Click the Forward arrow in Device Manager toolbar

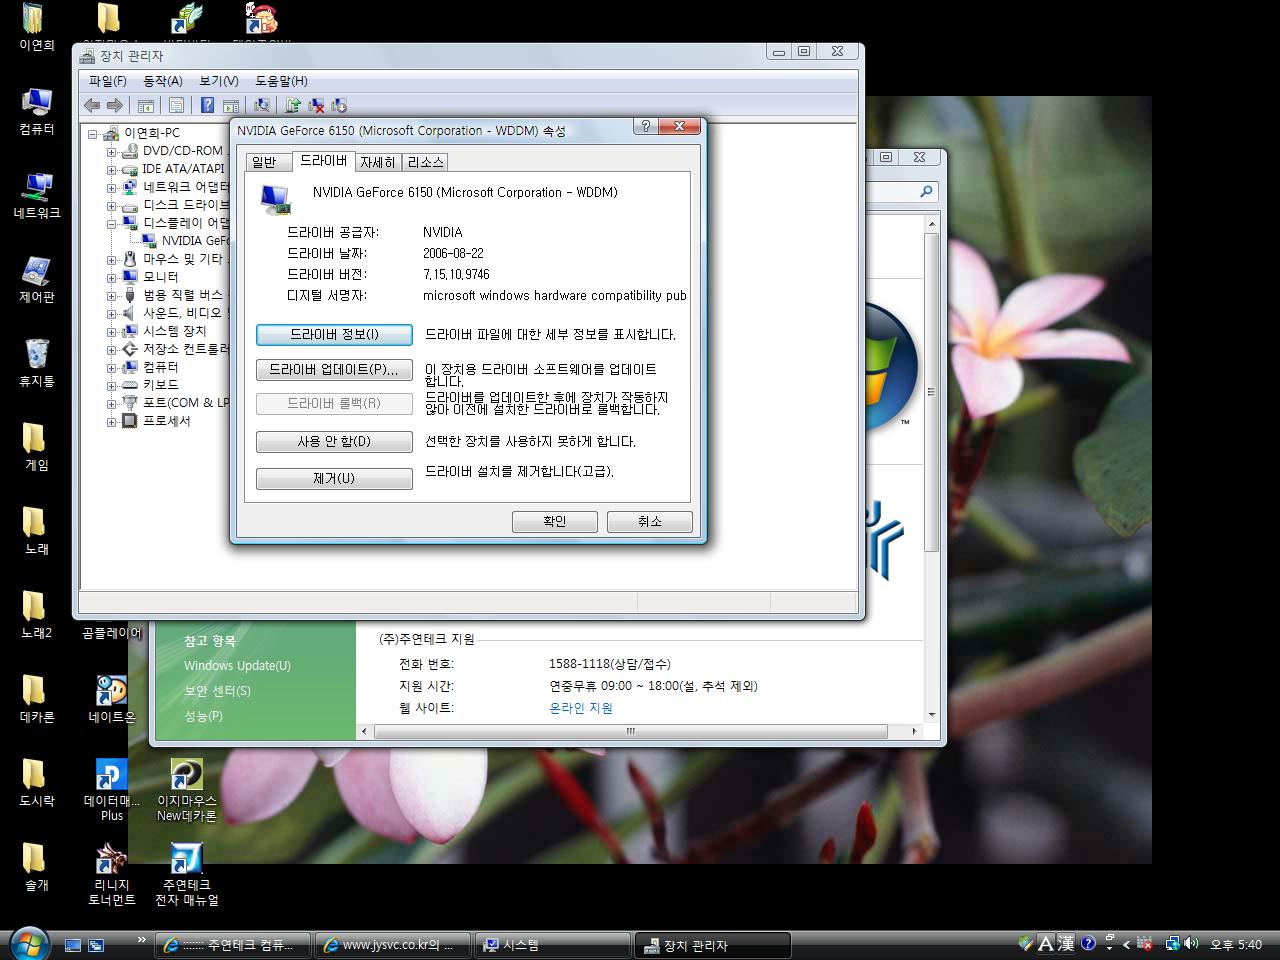click(115, 105)
